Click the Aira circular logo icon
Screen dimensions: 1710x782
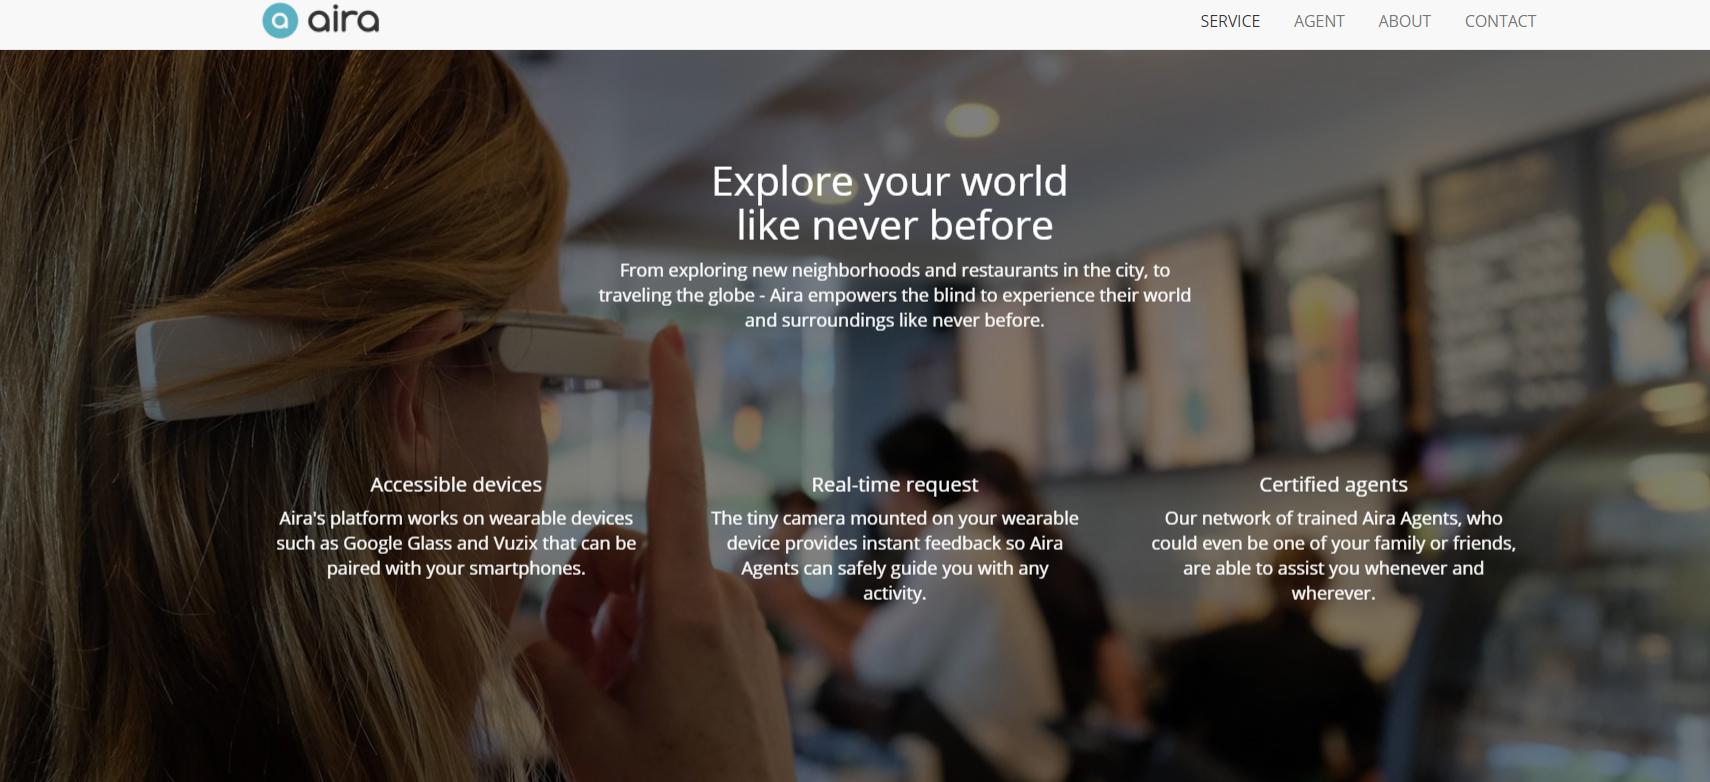click(x=280, y=20)
